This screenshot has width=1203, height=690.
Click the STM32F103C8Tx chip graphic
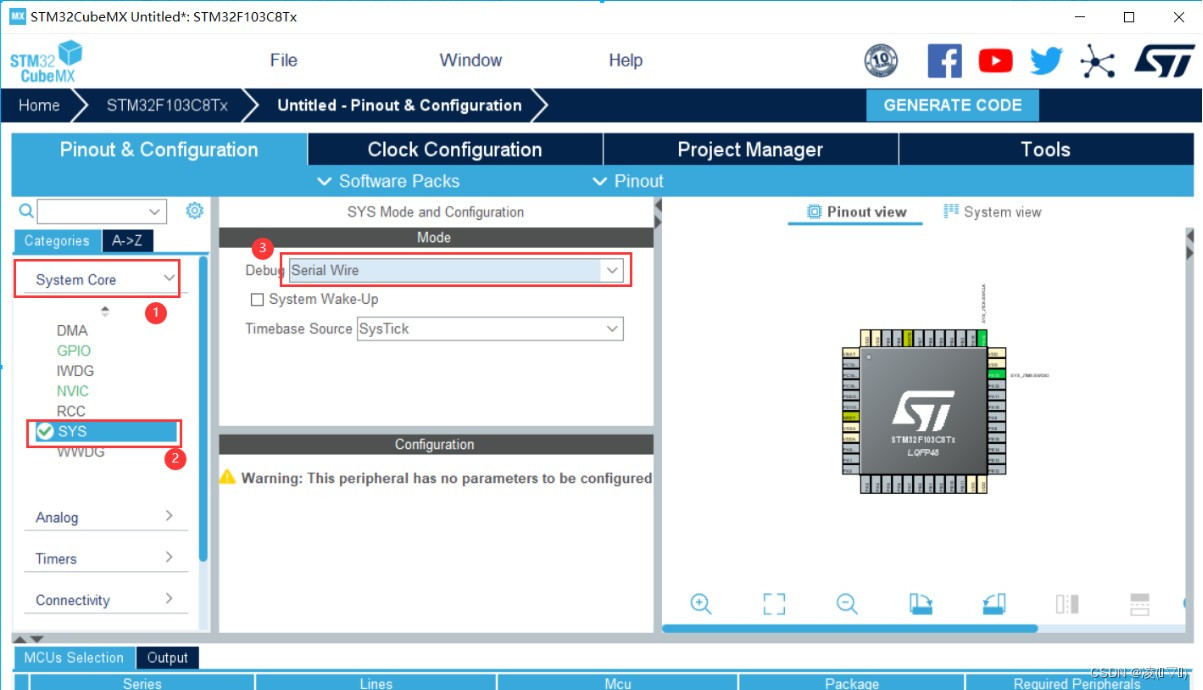tap(923, 411)
